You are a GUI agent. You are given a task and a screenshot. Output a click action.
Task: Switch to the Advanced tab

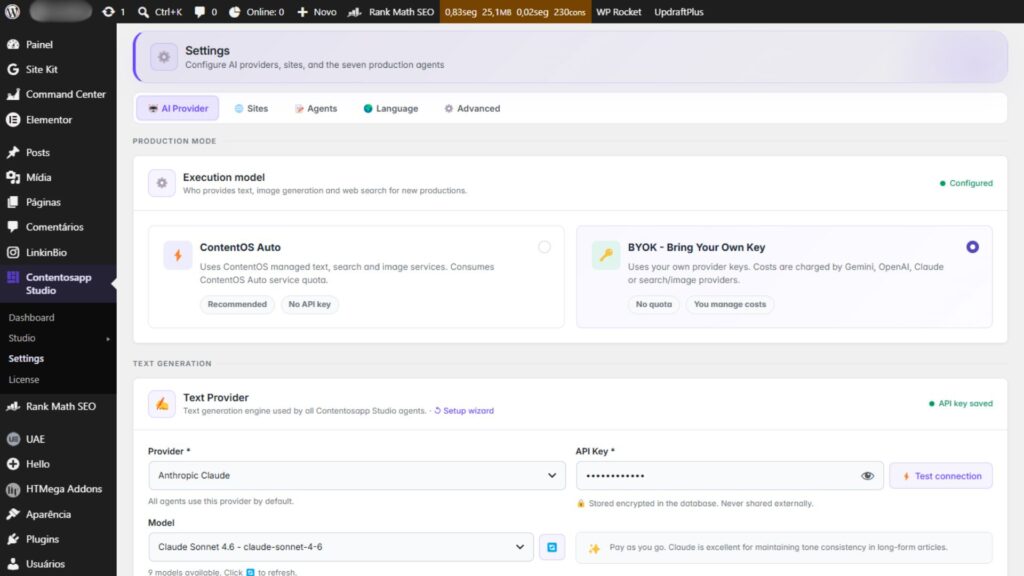pyautogui.click(x=472, y=108)
